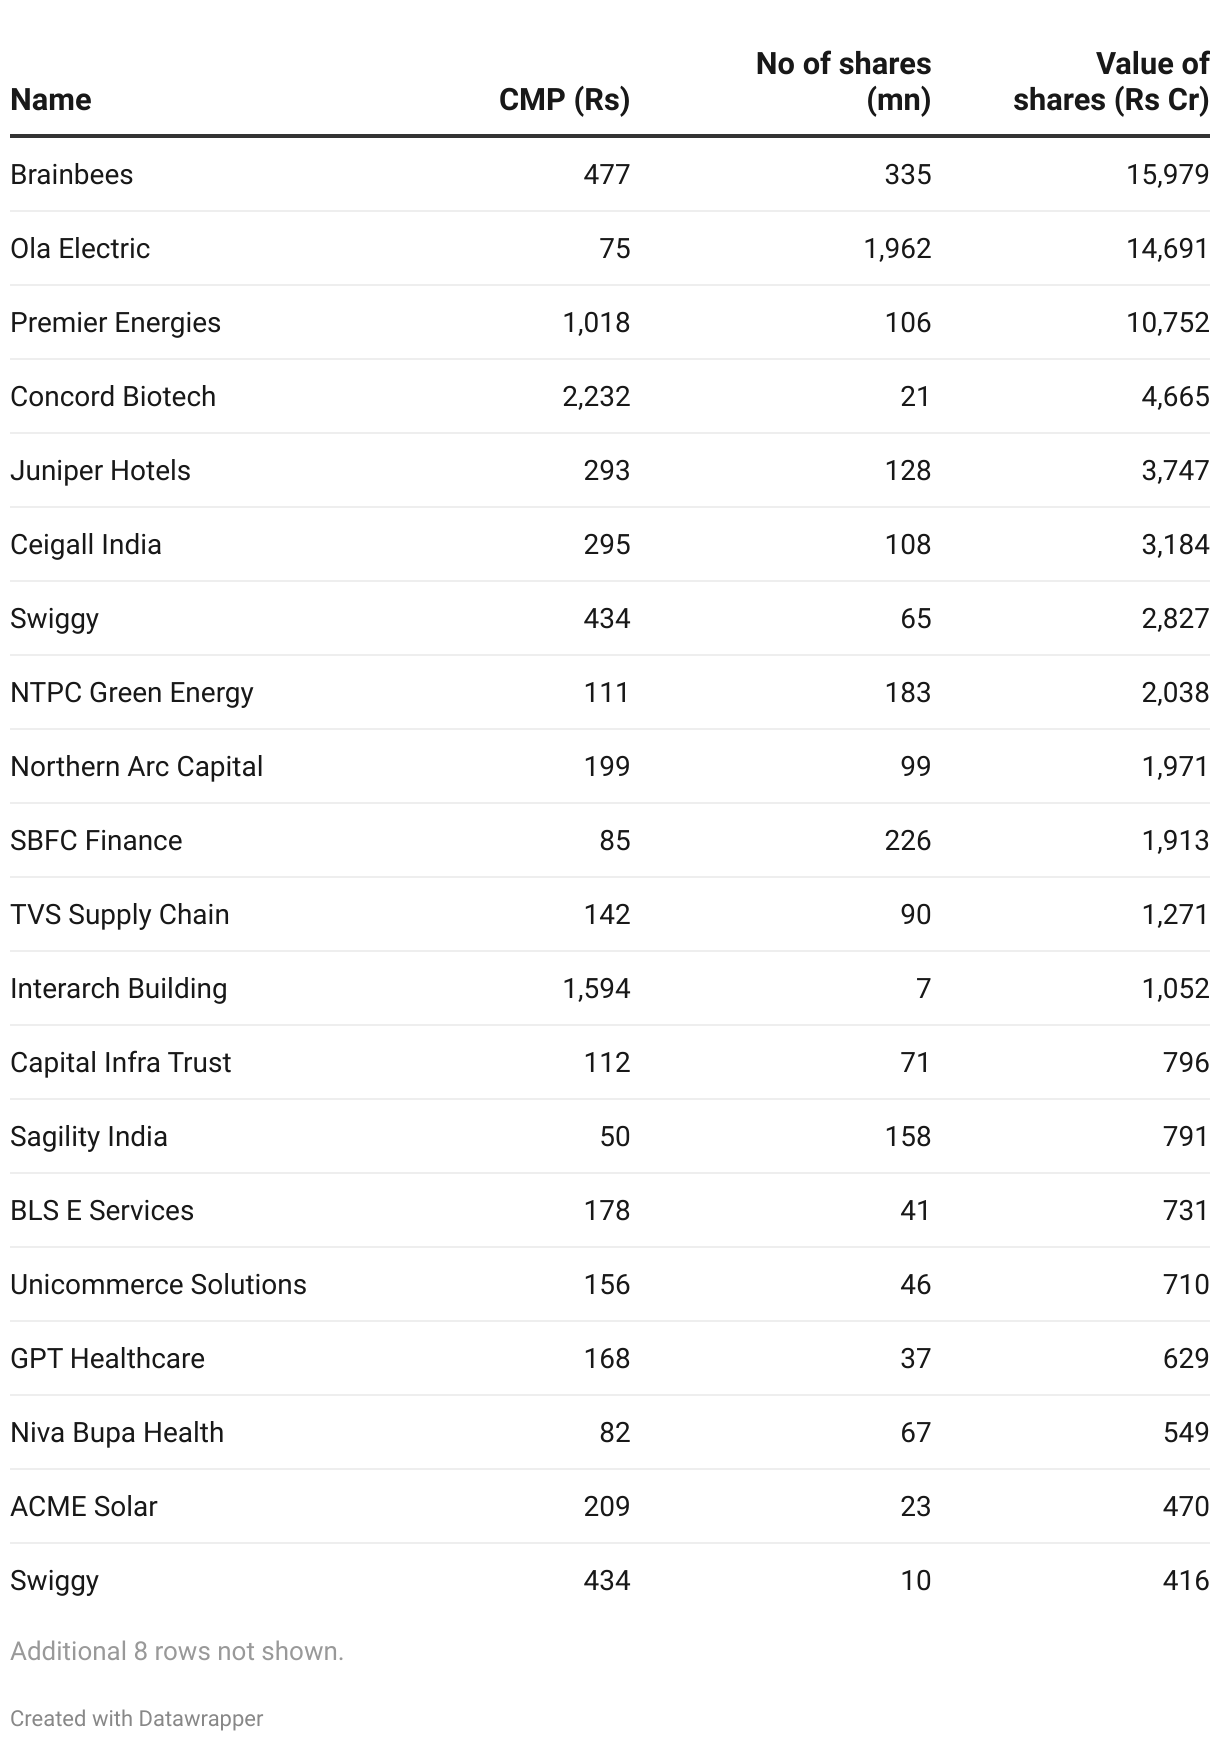Click ACME Solar share value 470
1220x1742 pixels.
tap(1186, 1507)
